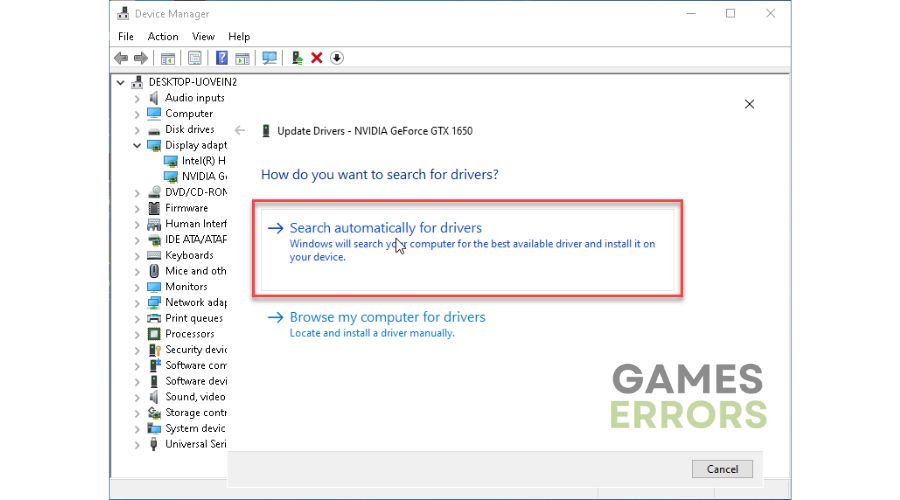
Task: Select the Software devices tree item
Action: [196, 381]
